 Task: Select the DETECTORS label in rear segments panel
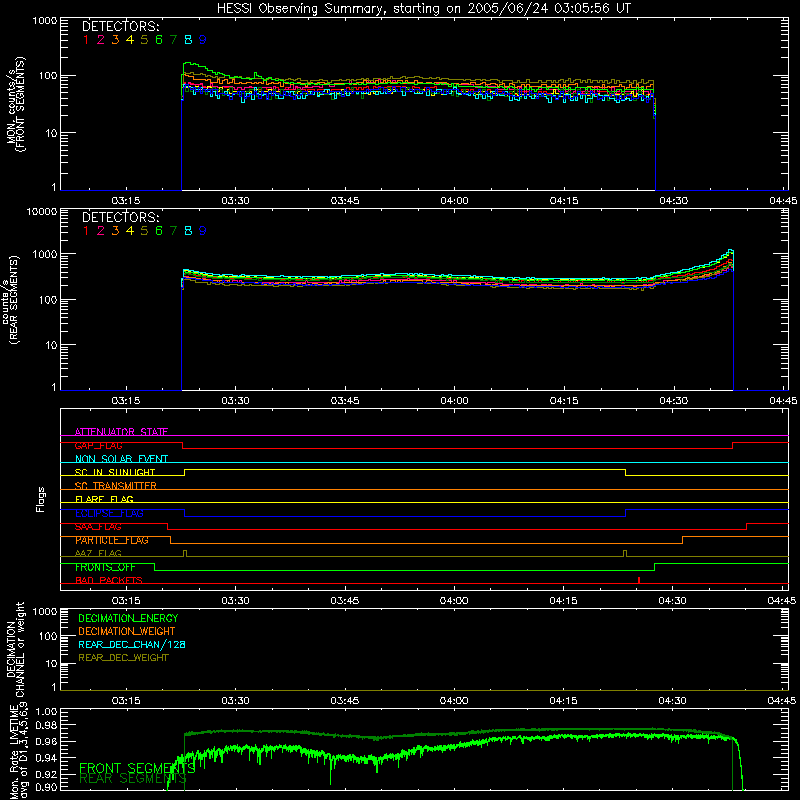coord(120,217)
